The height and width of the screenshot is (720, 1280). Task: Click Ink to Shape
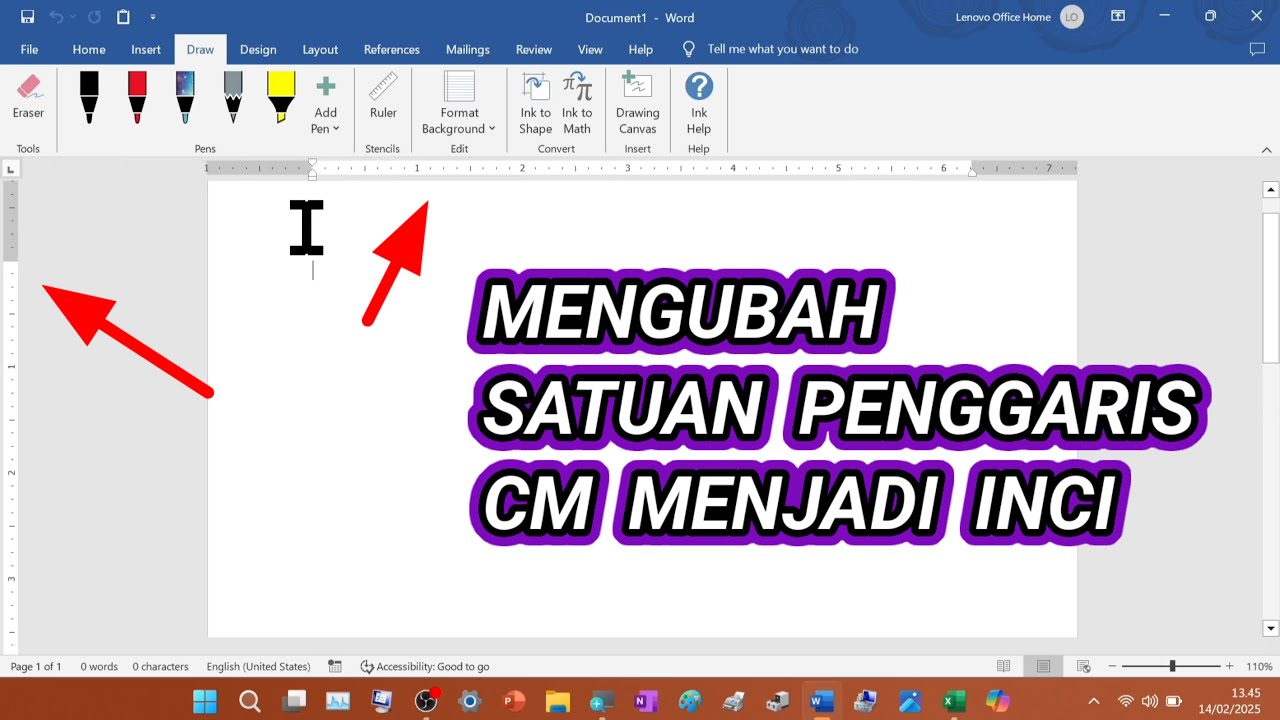click(x=535, y=104)
